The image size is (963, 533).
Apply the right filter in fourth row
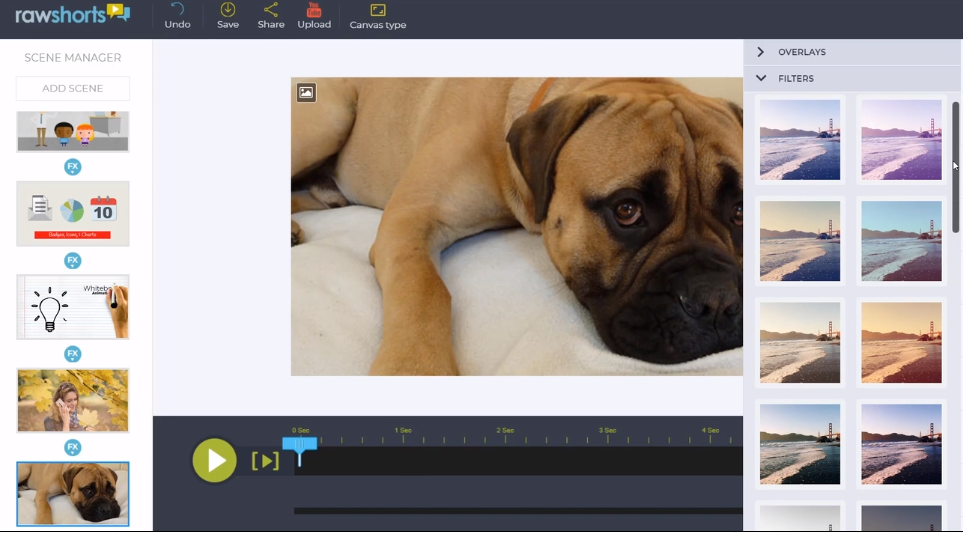[901, 444]
